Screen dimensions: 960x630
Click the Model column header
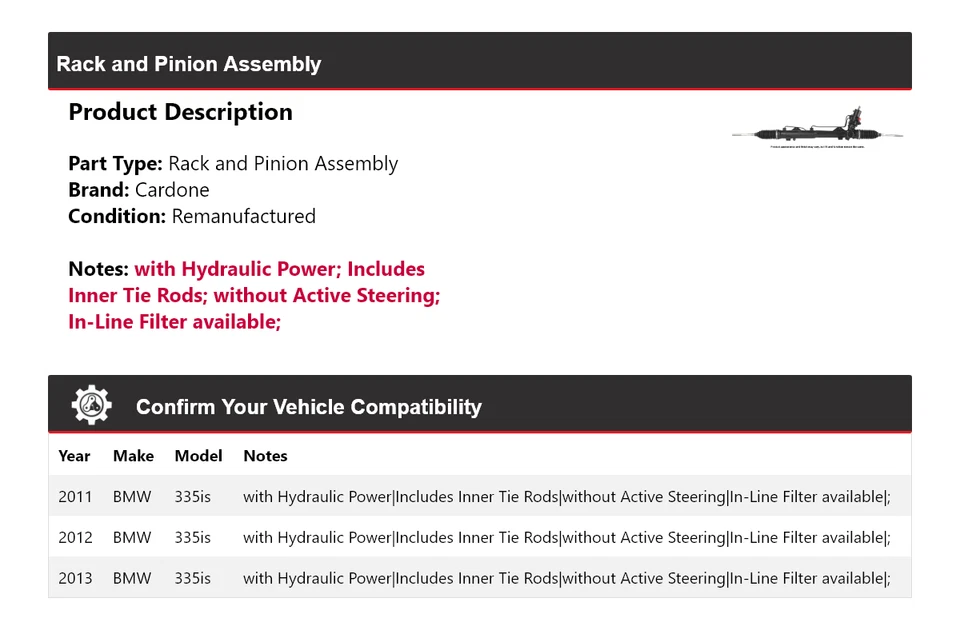[198, 456]
